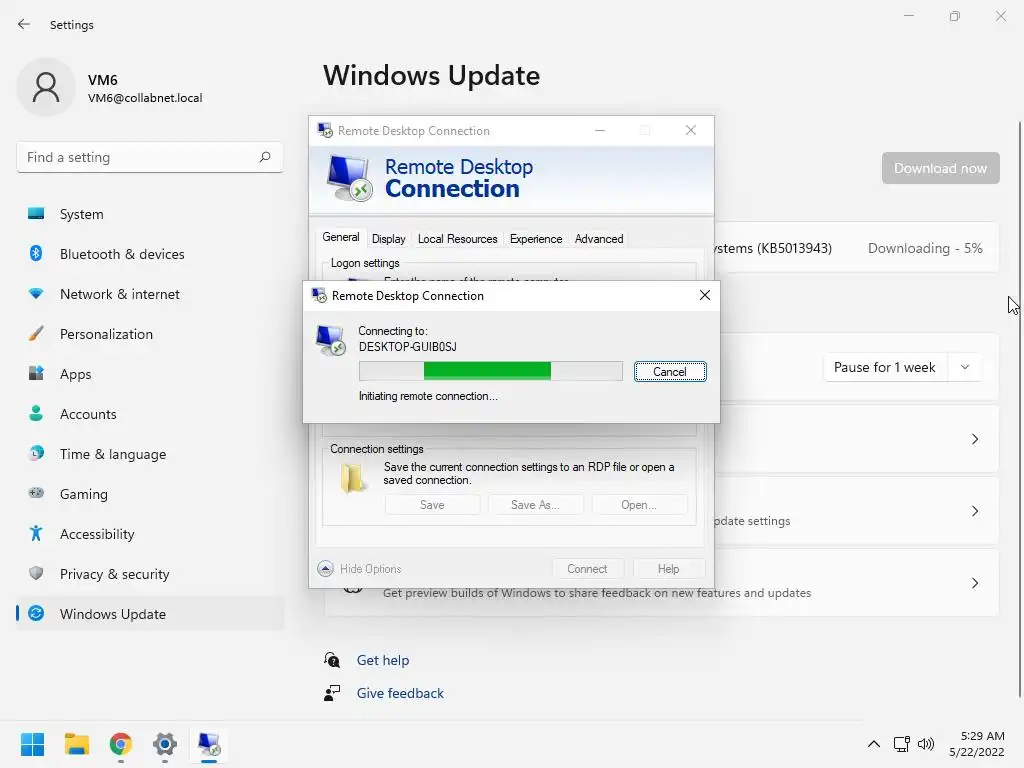
Task: Open Google Chrome from taskbar
Action: click(x=121, y=744)
